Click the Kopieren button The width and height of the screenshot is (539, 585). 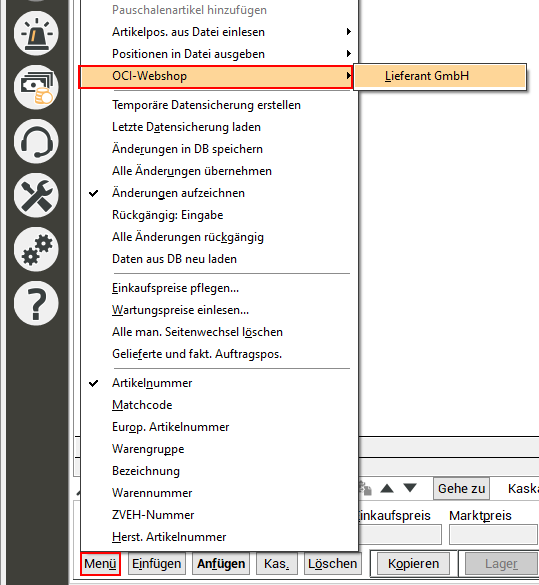[413, 564]
